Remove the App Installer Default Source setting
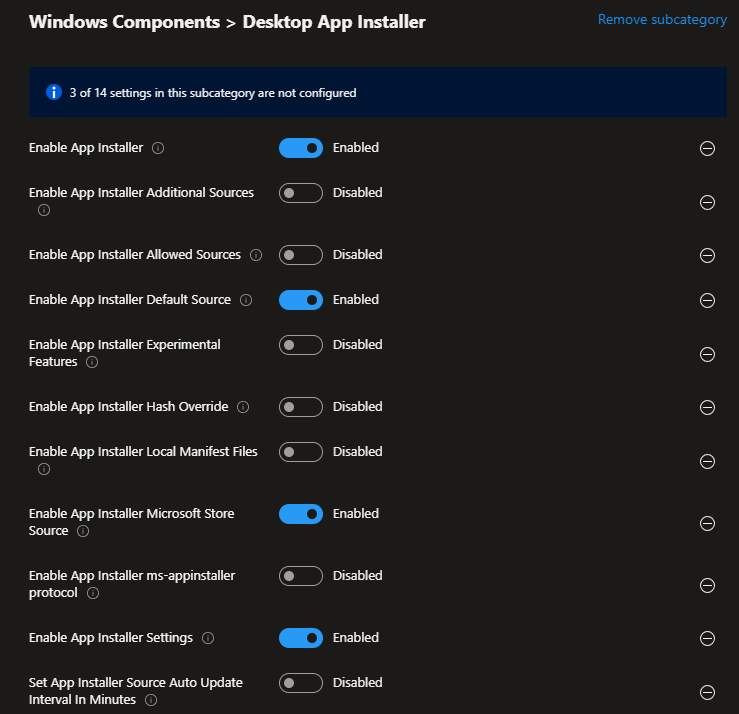Viewport: 739px width, 714px height. pos(707,300)
